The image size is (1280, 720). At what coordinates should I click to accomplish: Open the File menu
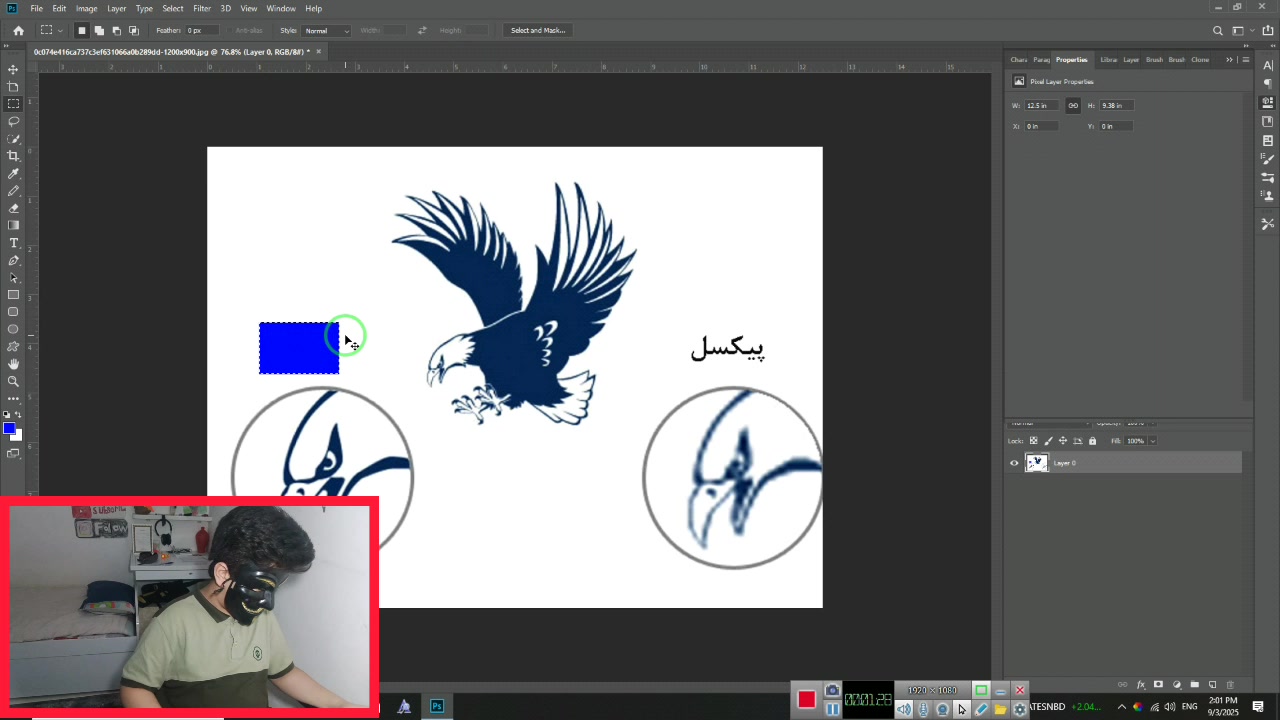point(37,8)
